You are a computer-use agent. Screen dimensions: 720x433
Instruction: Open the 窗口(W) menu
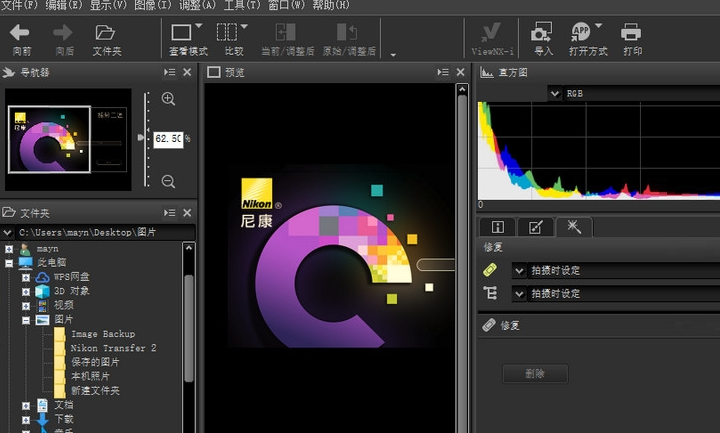pyautogui.click(x=286, y=6)
